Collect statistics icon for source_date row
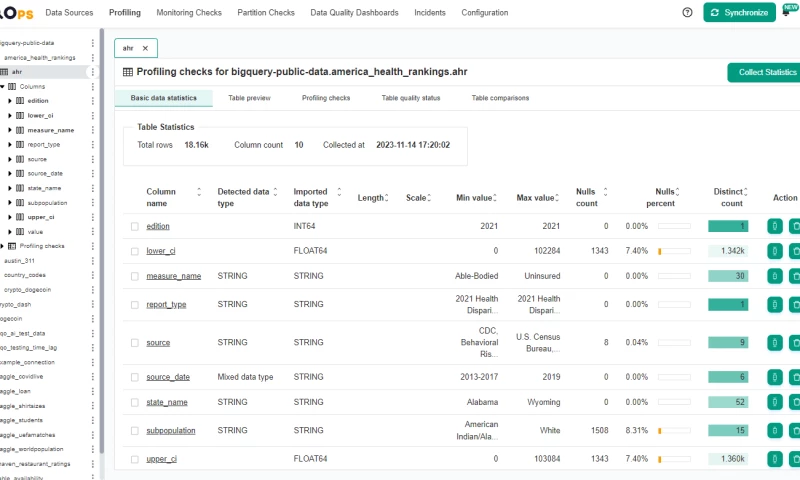 click(774, 377)
